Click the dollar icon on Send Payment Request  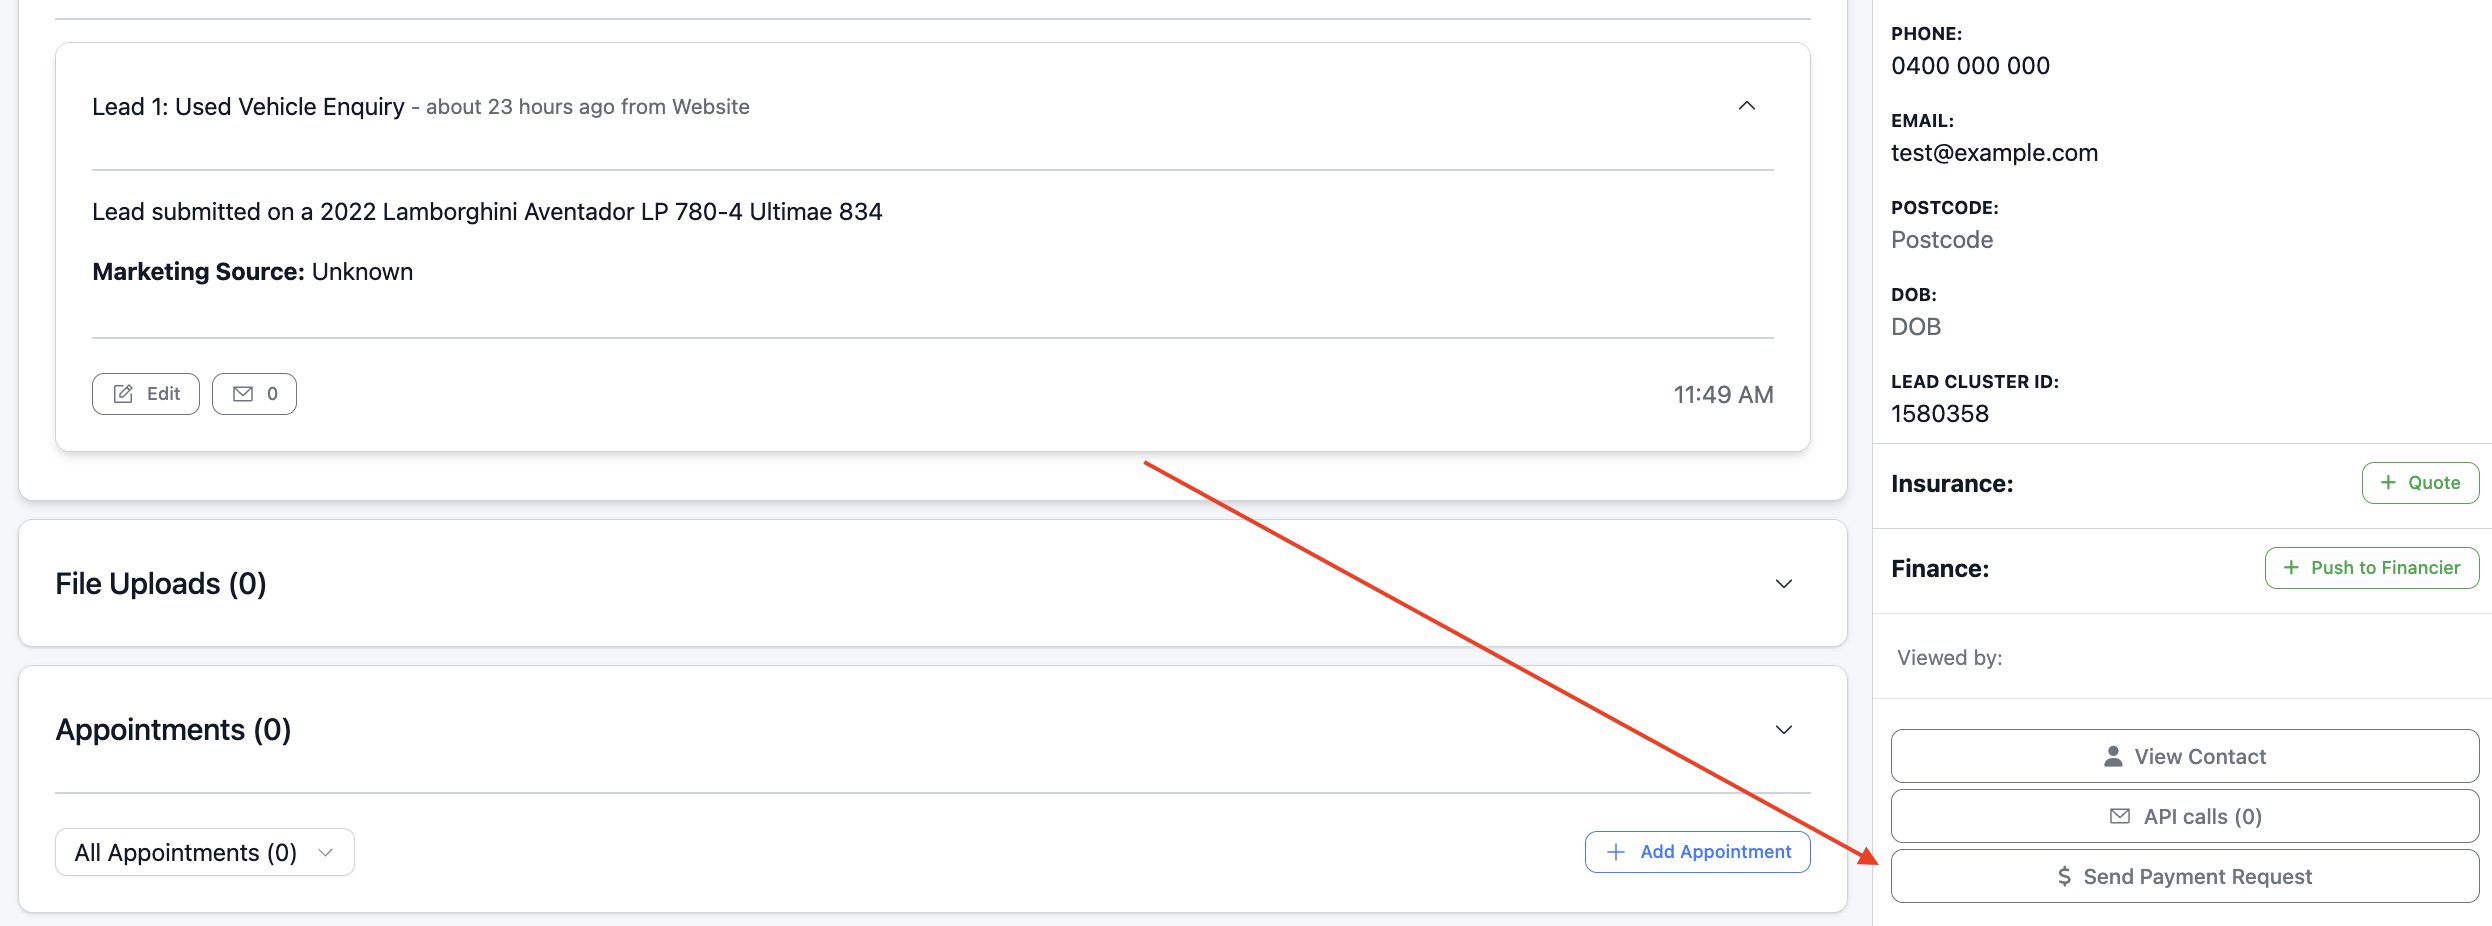(x=2064, y=877)
